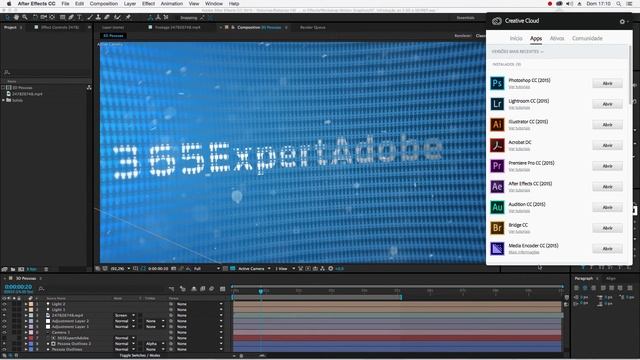This screenshot has height=360, width=640.
Task: Switch to Início tab in Creative Cloud
Action: 516,38
